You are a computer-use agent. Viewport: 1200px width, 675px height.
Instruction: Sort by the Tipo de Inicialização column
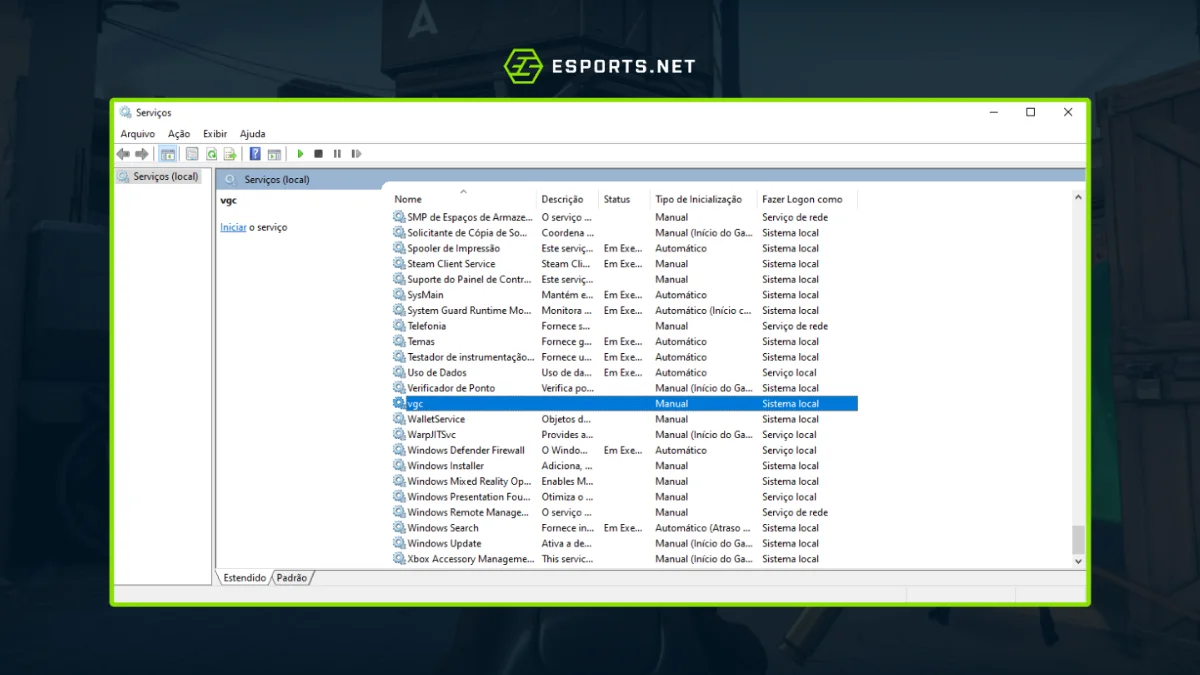(x=698, y=199)
